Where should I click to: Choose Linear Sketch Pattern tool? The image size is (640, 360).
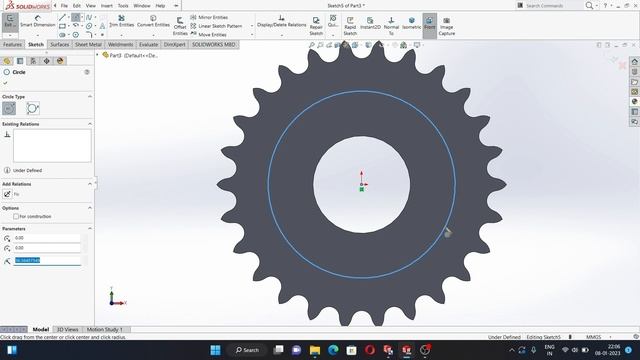point(216,26)
